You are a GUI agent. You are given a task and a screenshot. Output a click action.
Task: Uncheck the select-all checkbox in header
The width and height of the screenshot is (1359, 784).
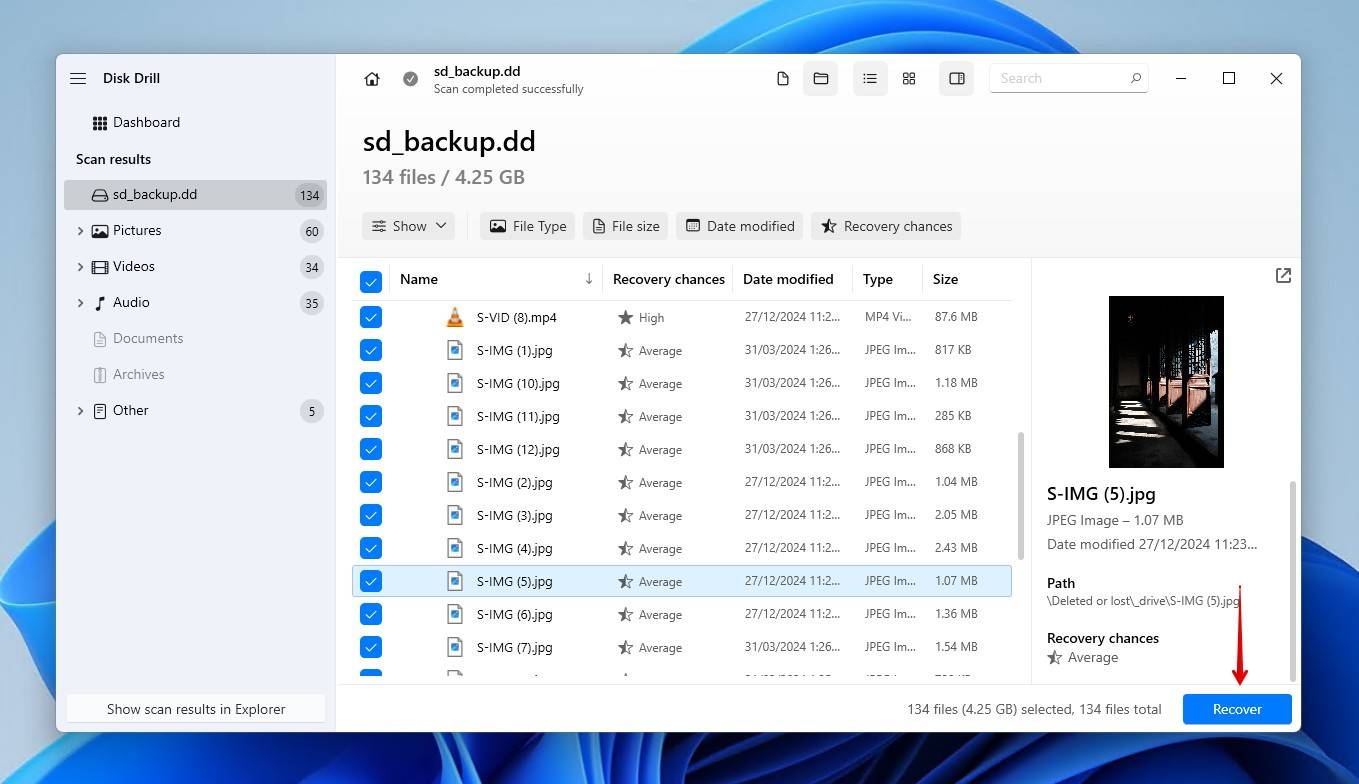coord(371,281)
